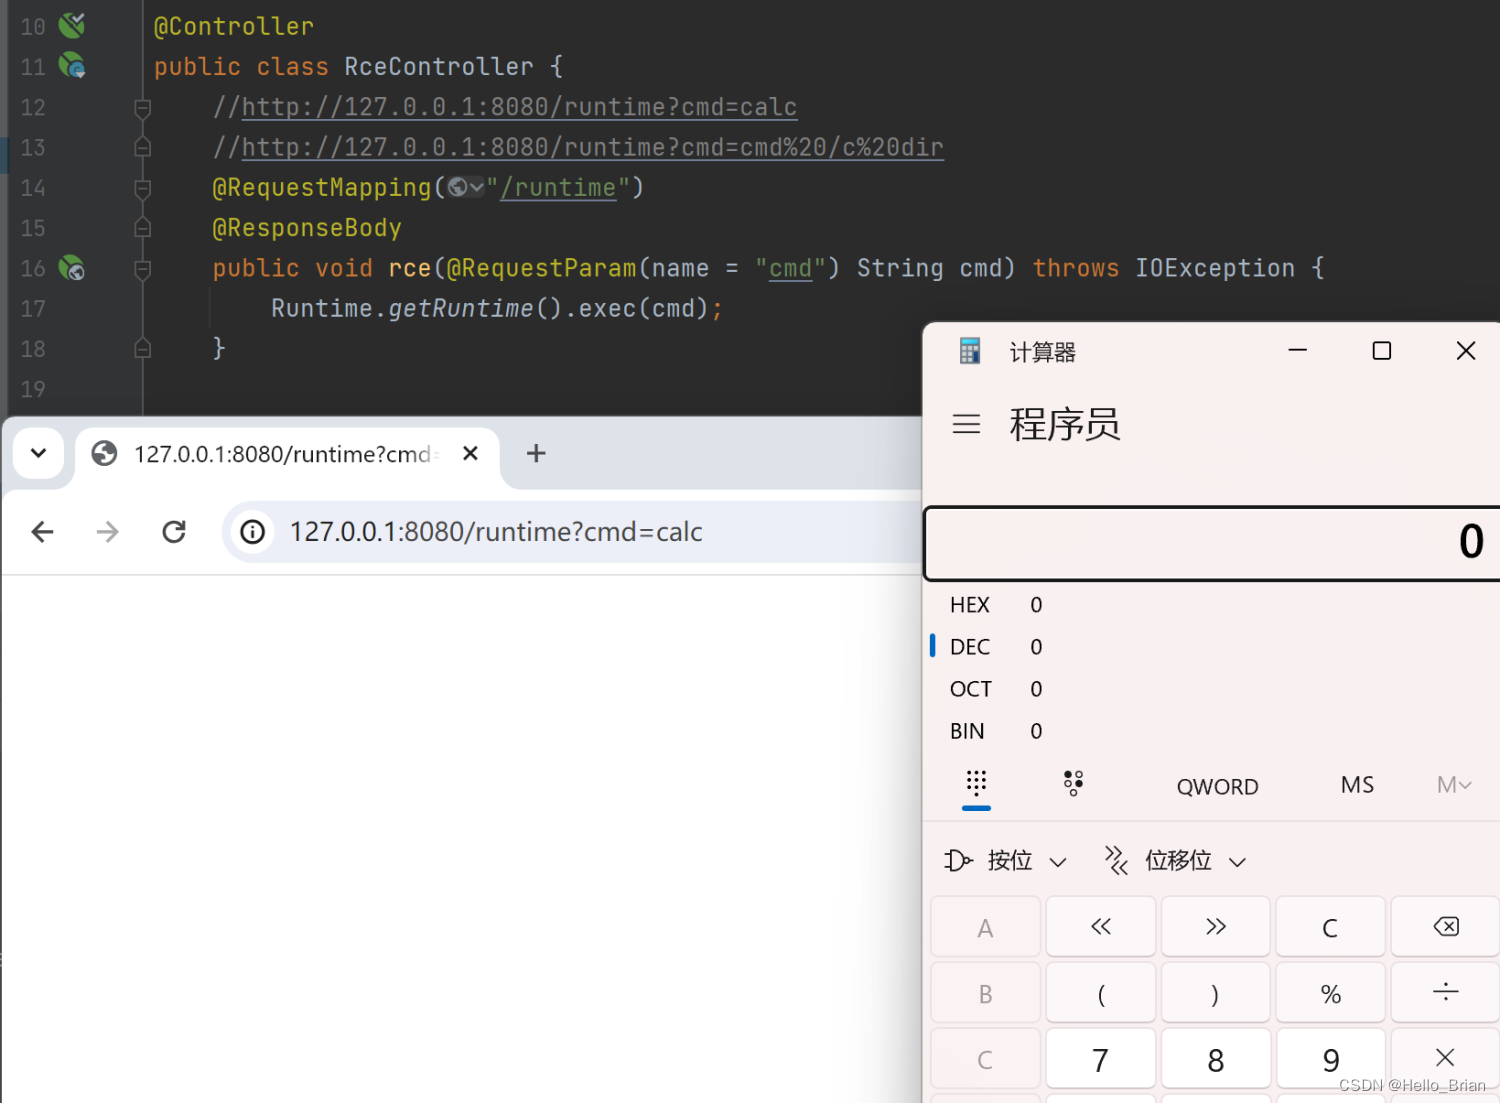
Task: Click the end-of-method fold marker on line 18
Action: coord(143,348)
